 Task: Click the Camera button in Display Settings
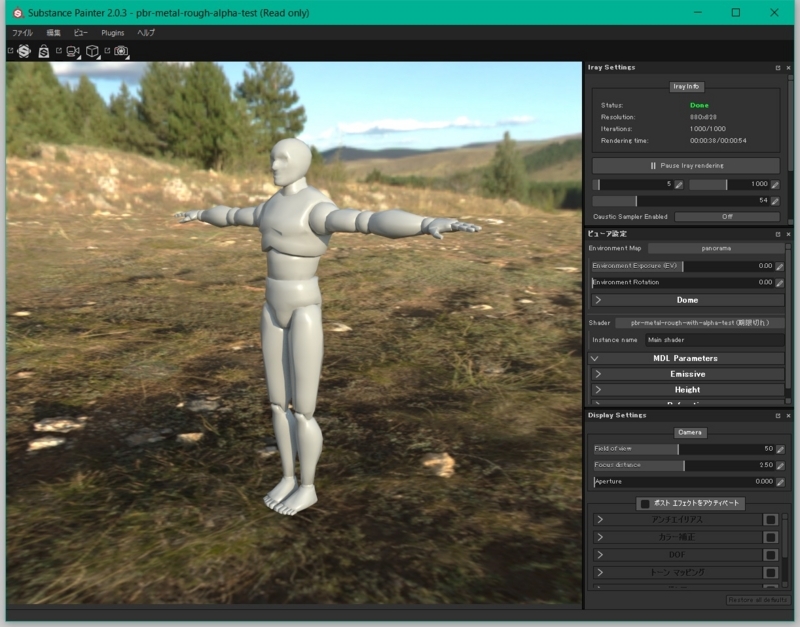pyautogui.click(x=690, y=433)
